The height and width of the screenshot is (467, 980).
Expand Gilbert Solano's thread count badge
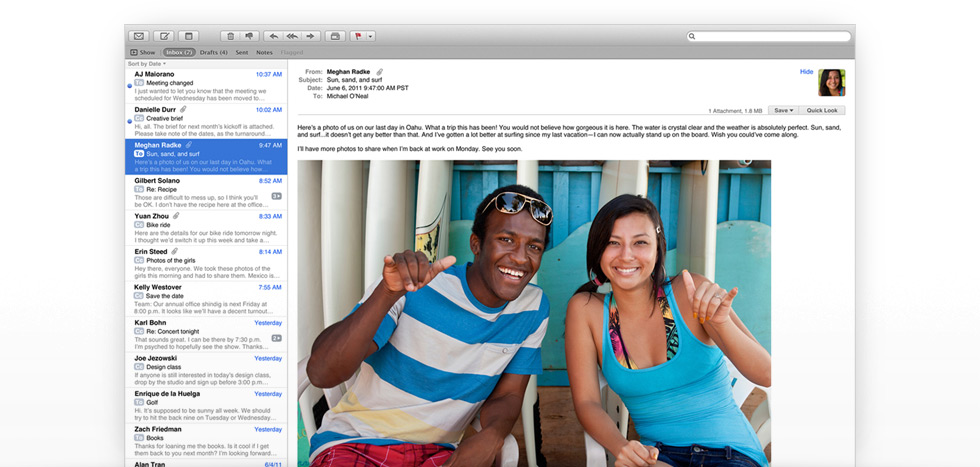point(277,196)
